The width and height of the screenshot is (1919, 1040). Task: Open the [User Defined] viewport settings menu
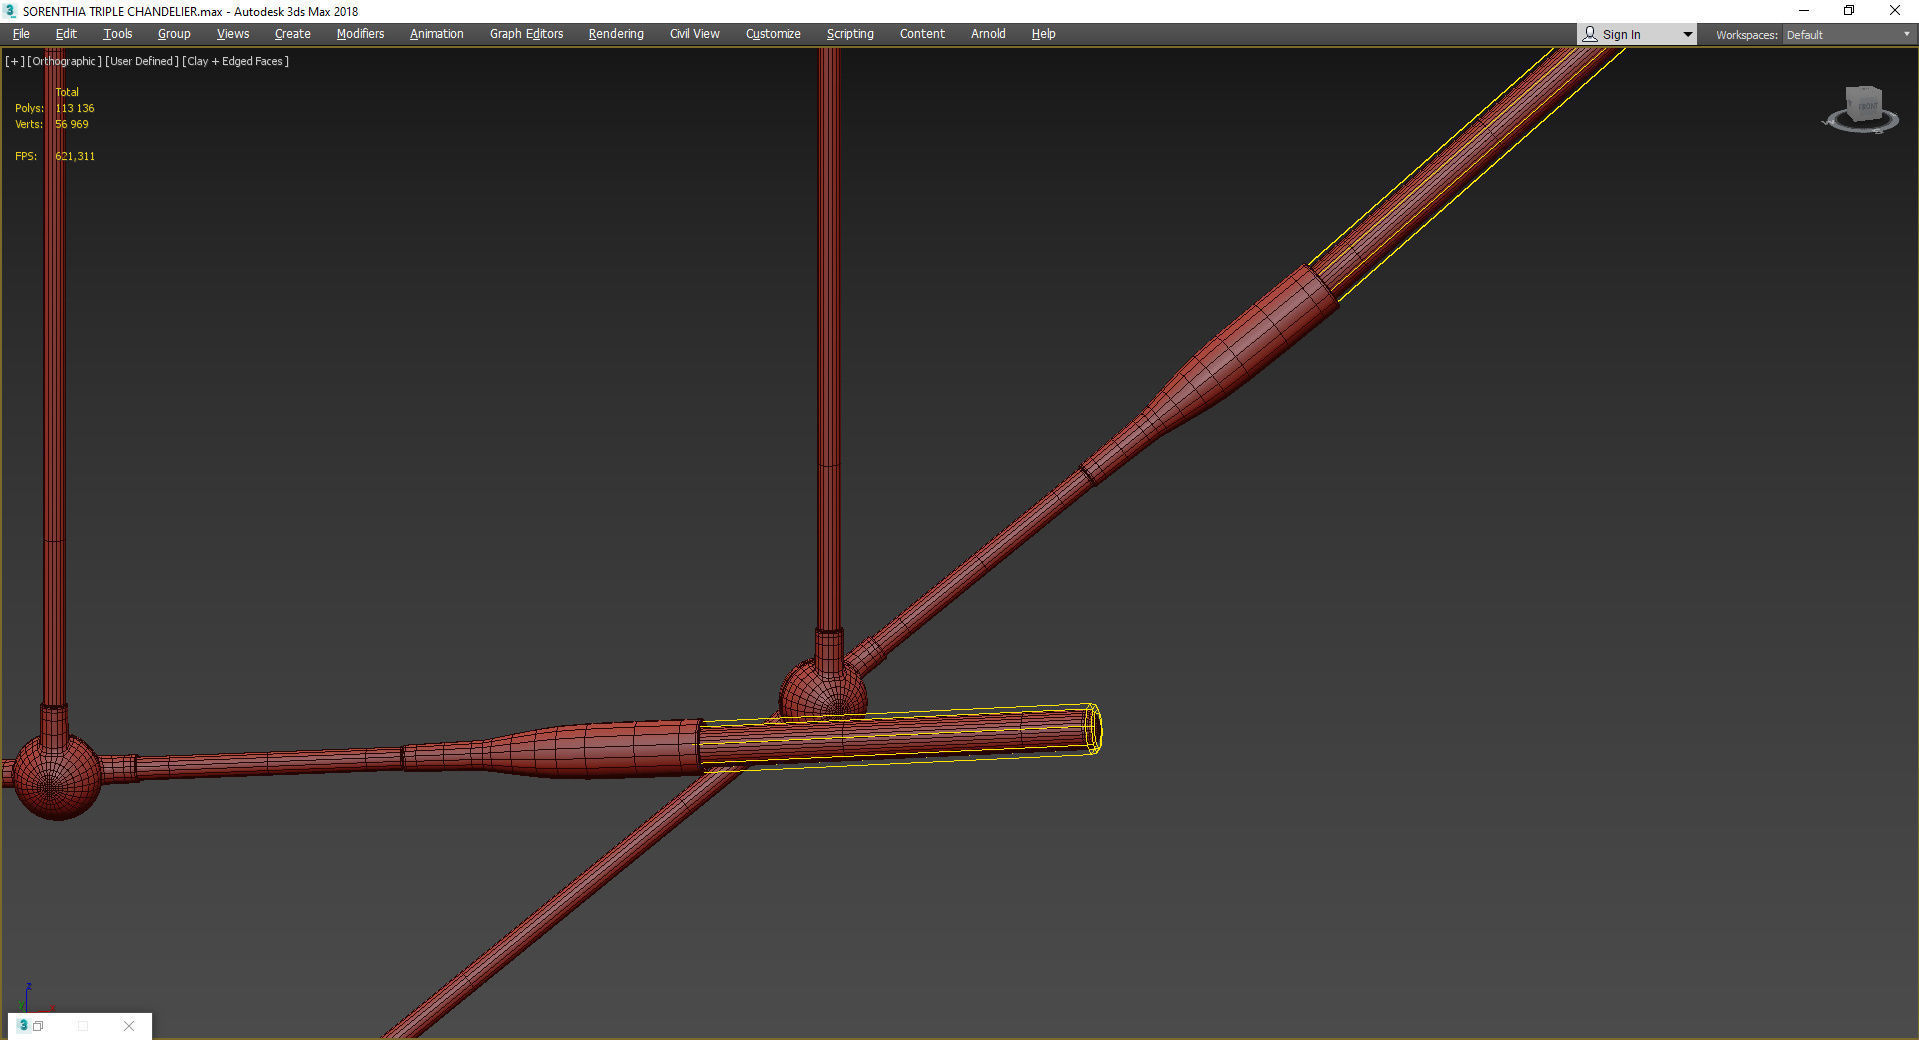[142, 61]
